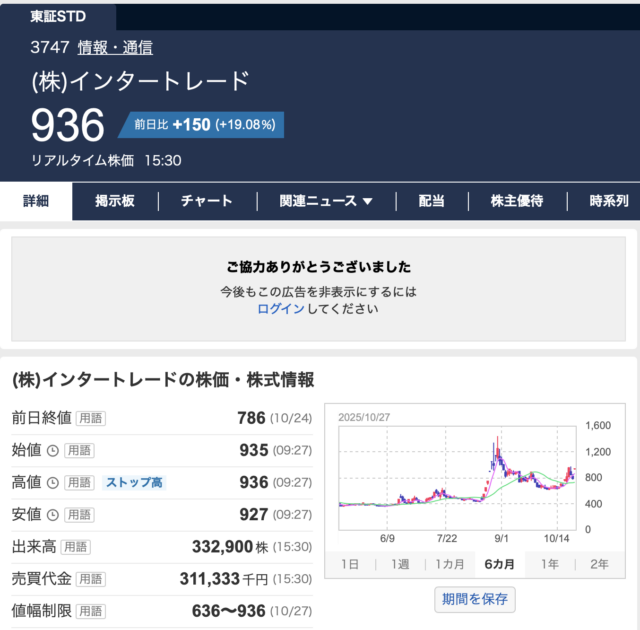
Task: Click the clock icon beside 高値
Action: (52, 482)
